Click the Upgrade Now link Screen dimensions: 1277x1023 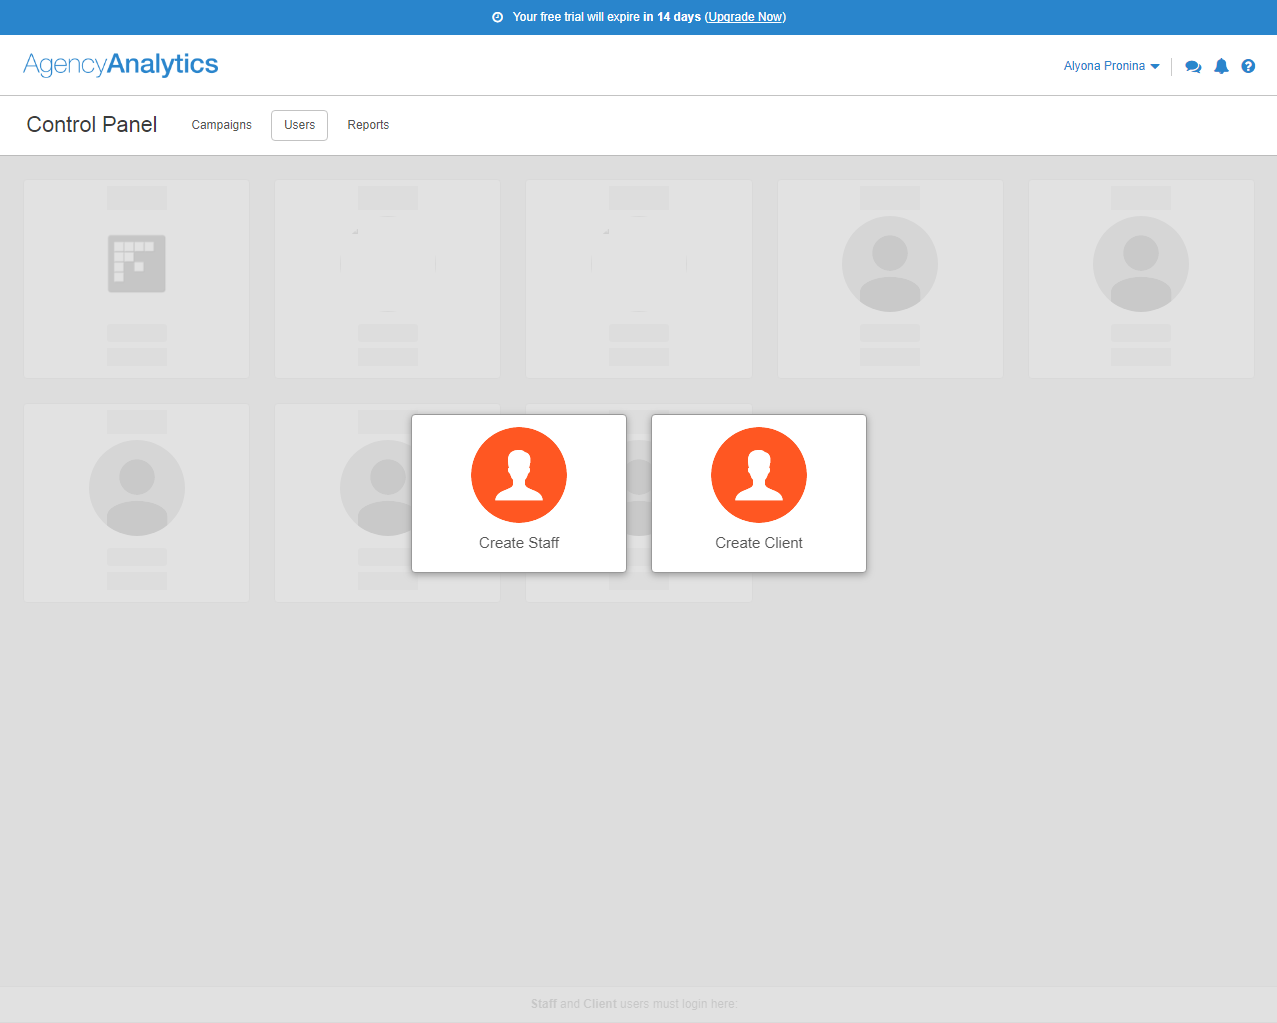click(744, 17)
